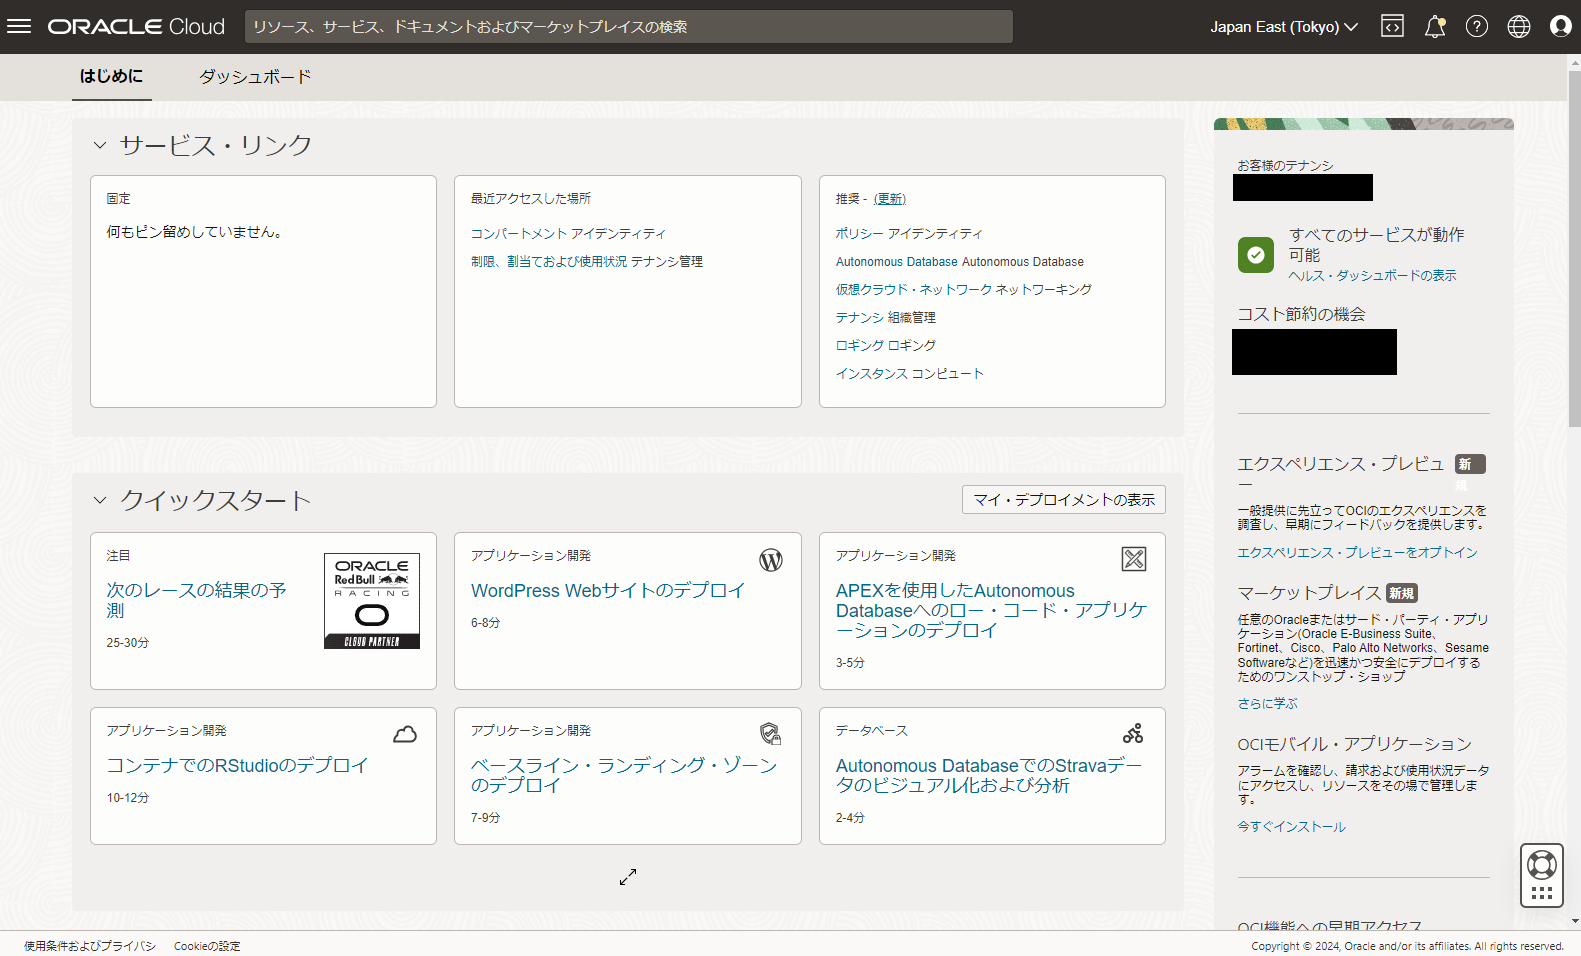Click the マイ・デプロイメントの表示 button
This screenshot has width=1581, height=956.
pos(1063,500)
